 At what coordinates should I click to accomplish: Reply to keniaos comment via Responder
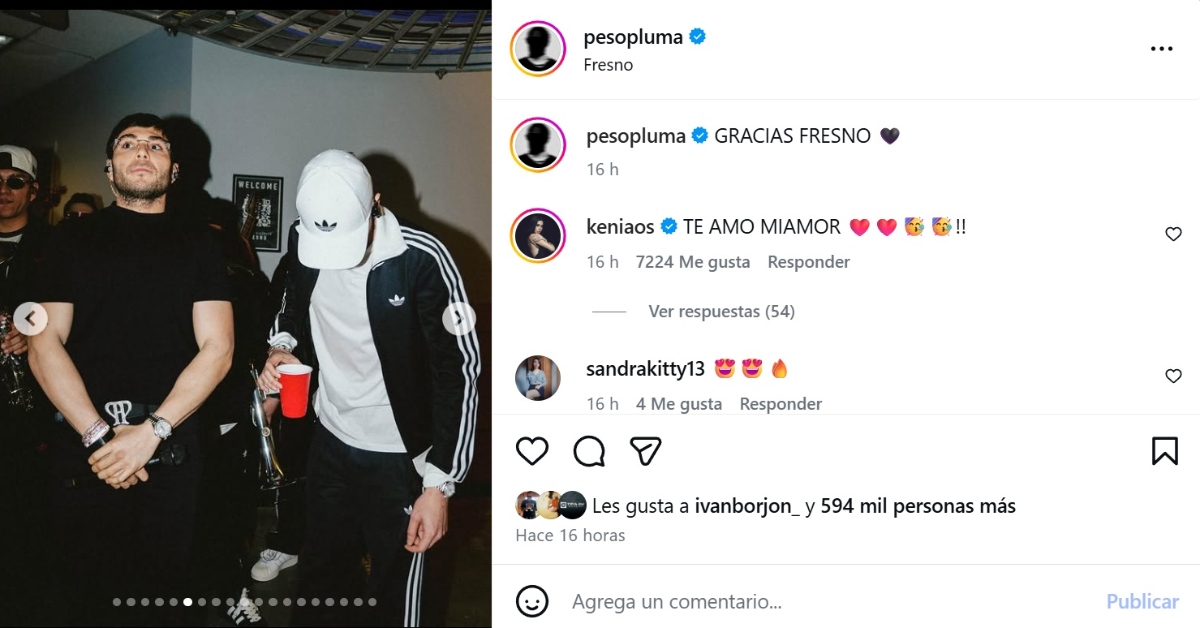808,262
